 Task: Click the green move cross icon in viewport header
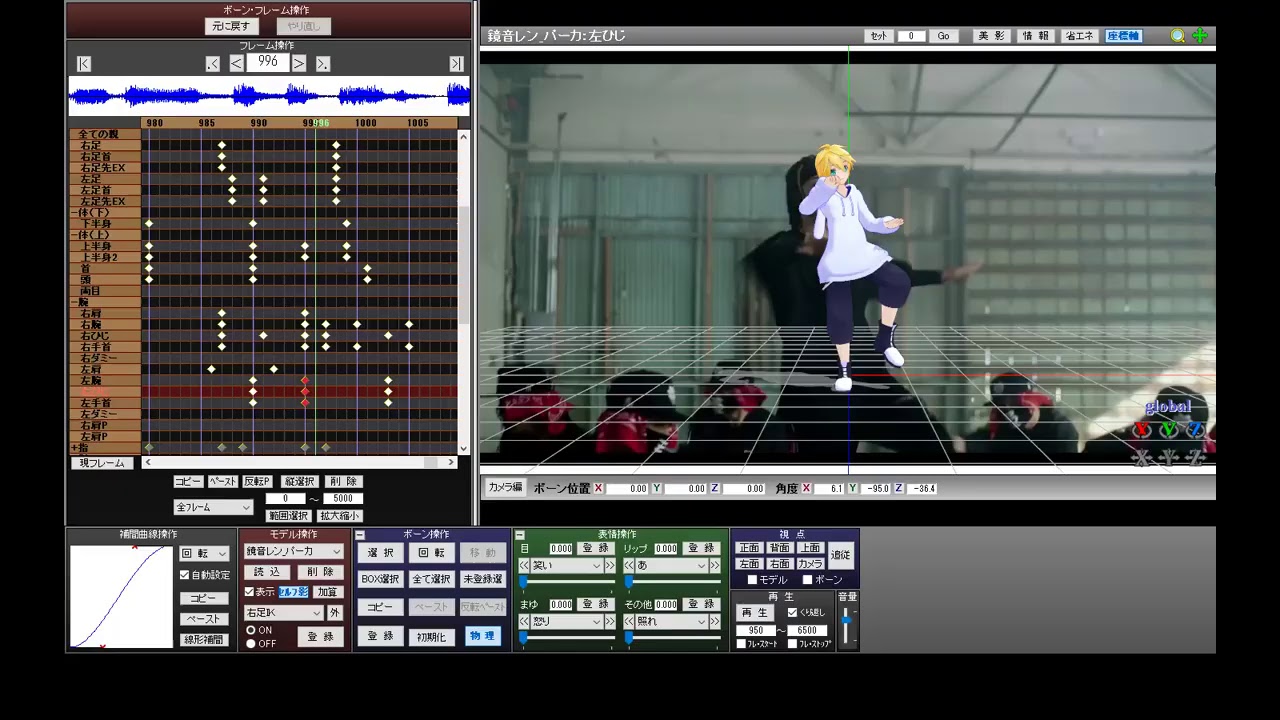click(1200, 36)
